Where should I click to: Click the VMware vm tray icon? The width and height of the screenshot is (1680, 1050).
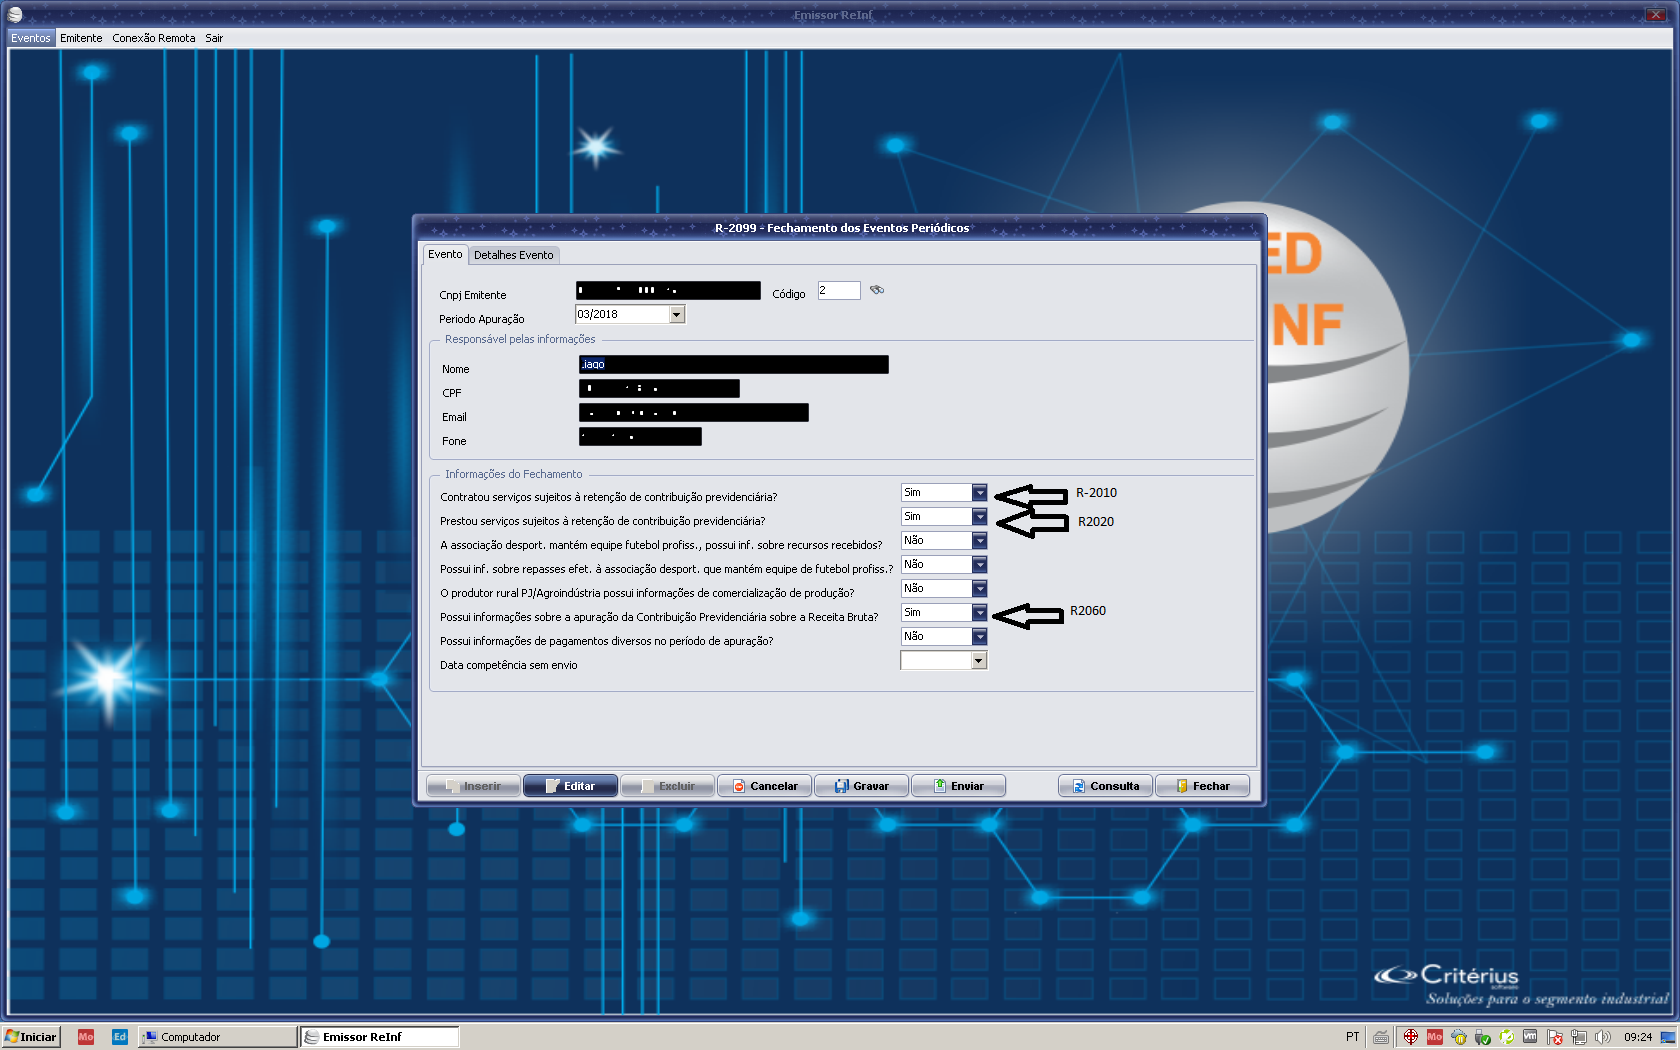pos(1530,1037)
